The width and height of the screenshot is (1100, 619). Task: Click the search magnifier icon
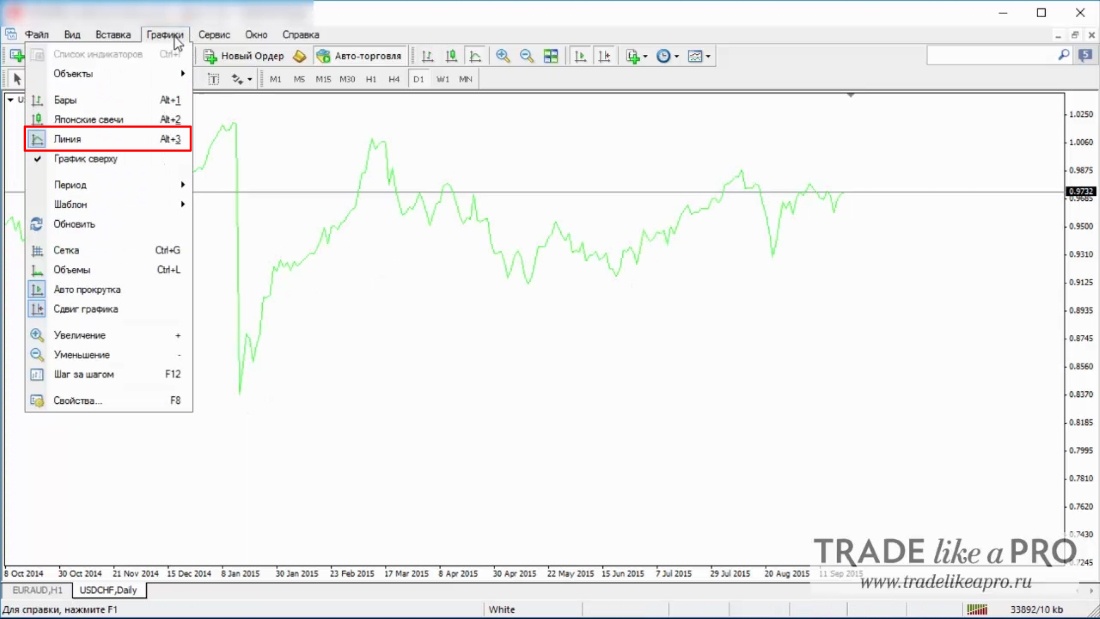1064,55
